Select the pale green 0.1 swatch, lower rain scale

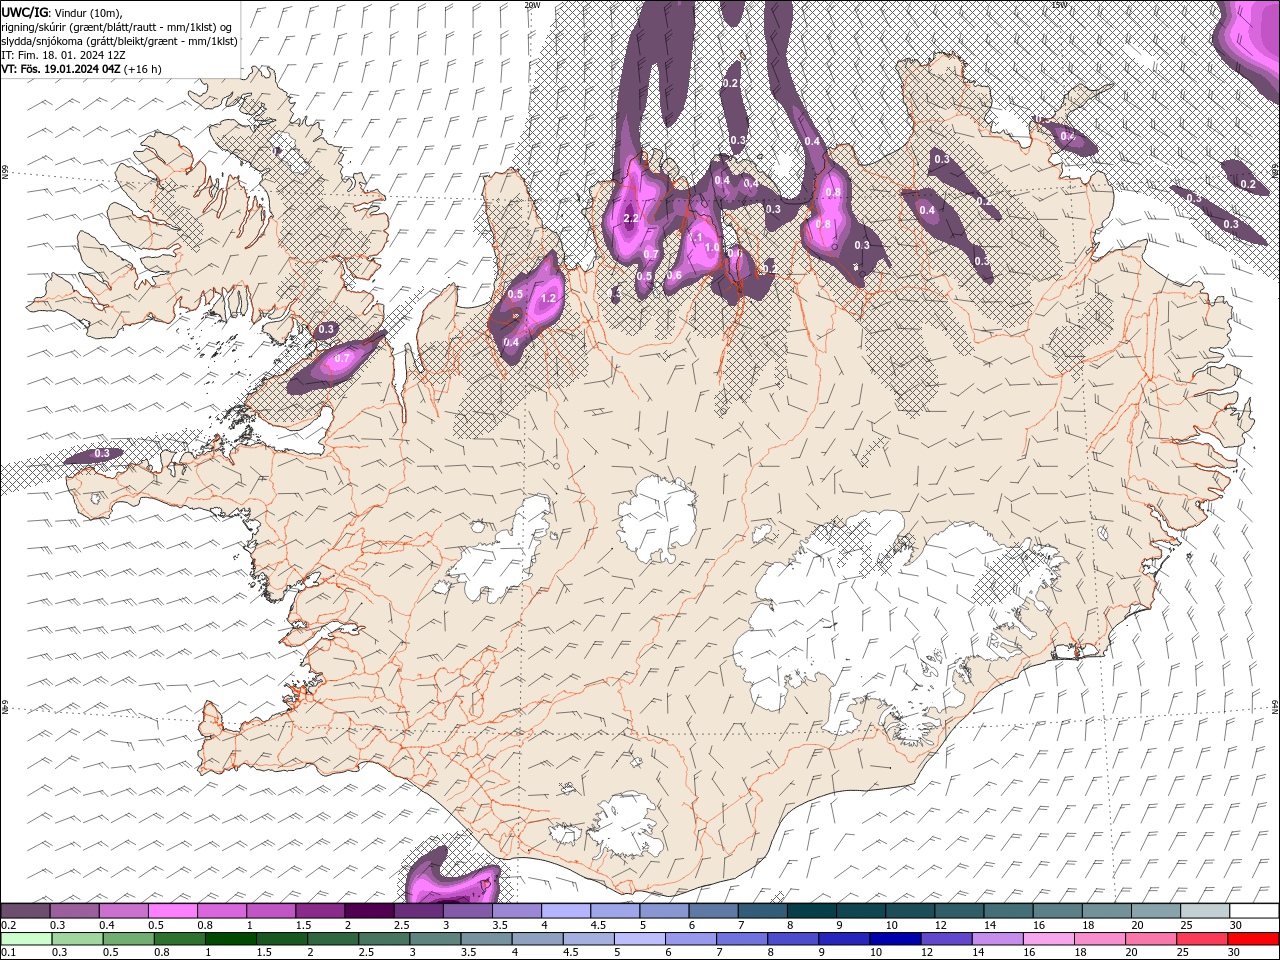(x=26, y=939)
